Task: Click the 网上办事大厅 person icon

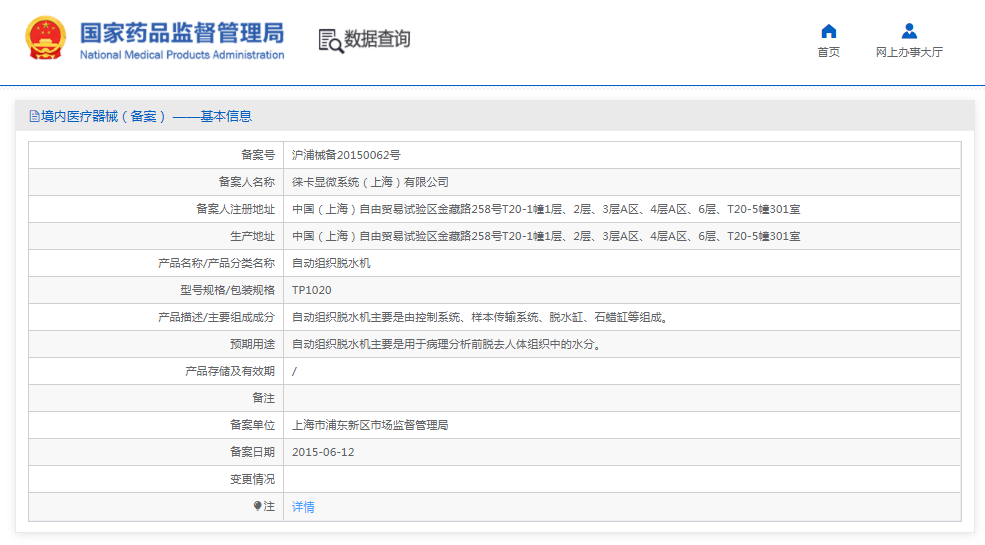Action: (x=908, y=31)
